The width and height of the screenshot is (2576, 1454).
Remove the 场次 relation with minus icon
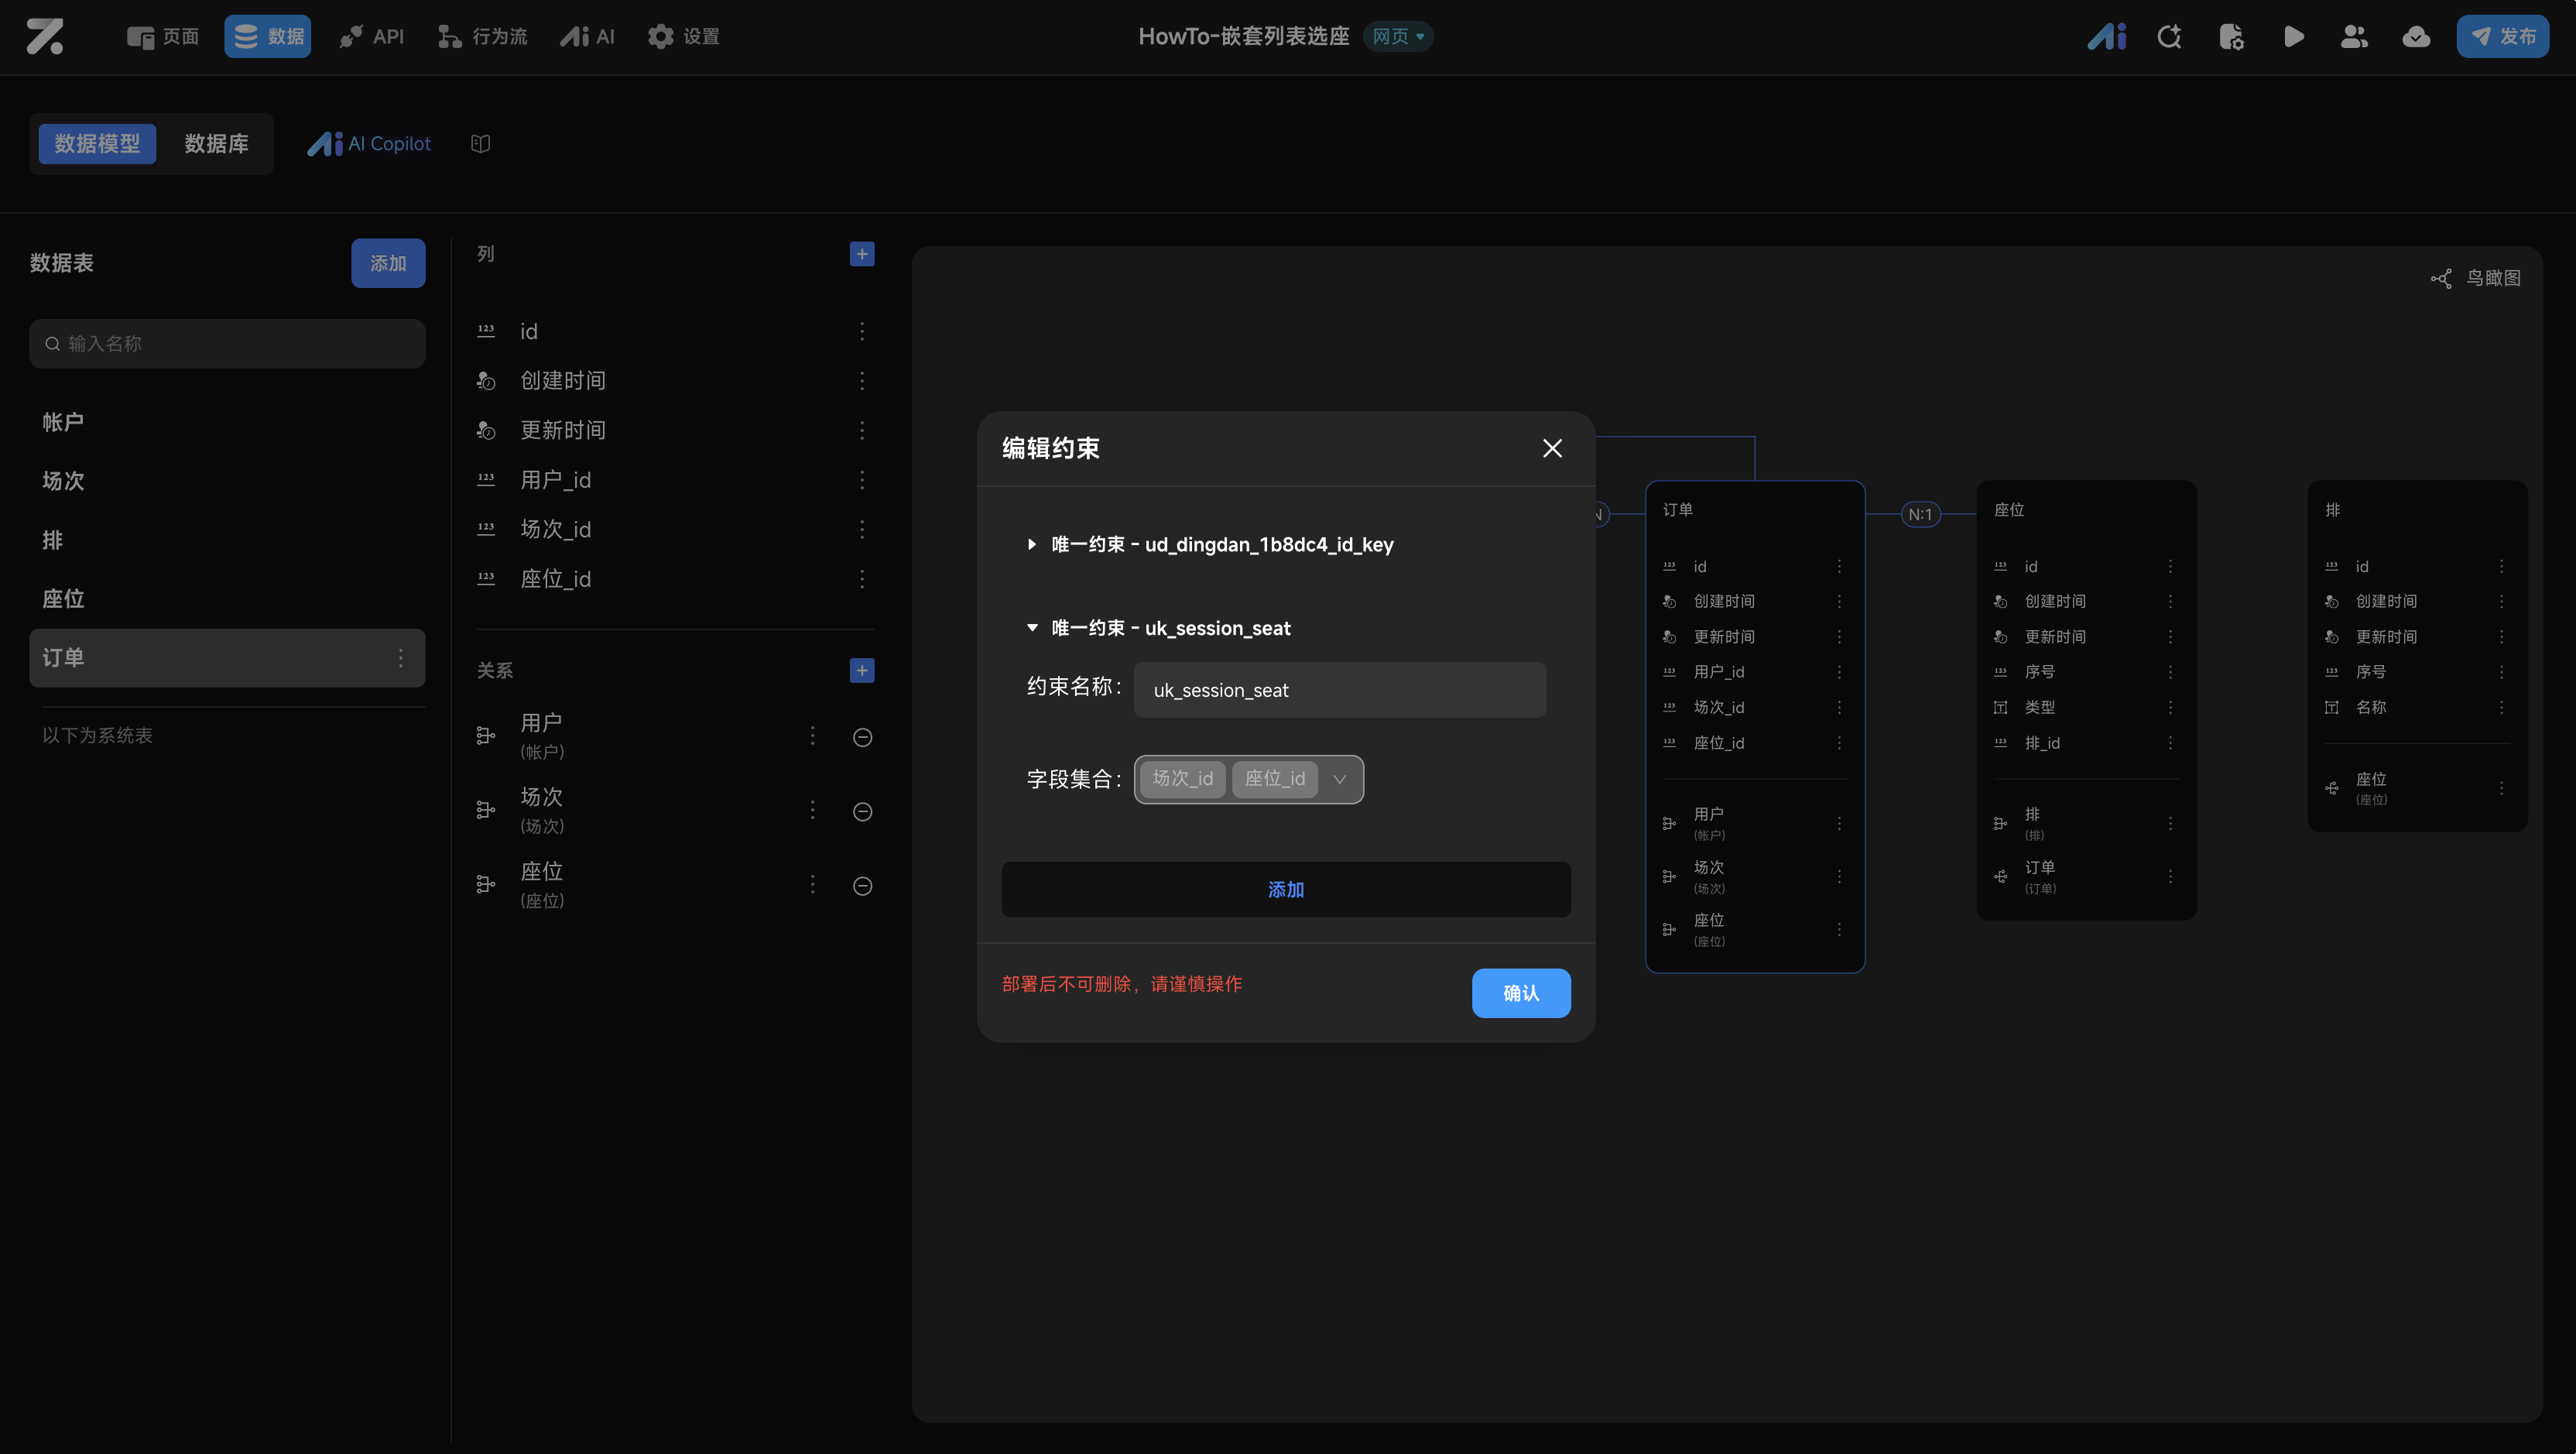point(862,811)
